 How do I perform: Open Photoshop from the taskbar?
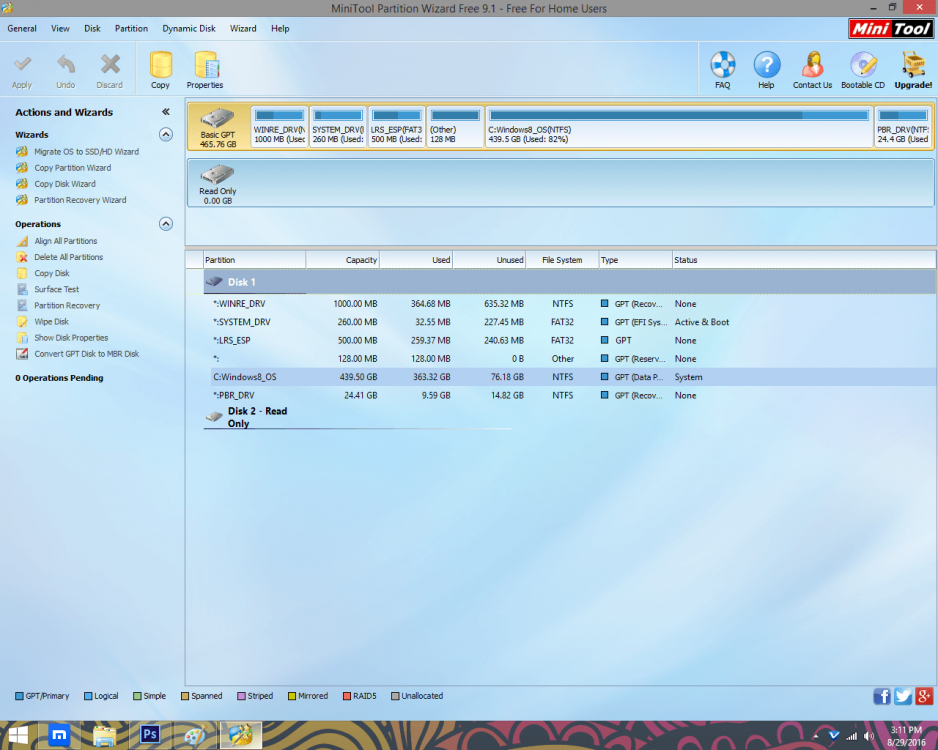tap(150, 734)
